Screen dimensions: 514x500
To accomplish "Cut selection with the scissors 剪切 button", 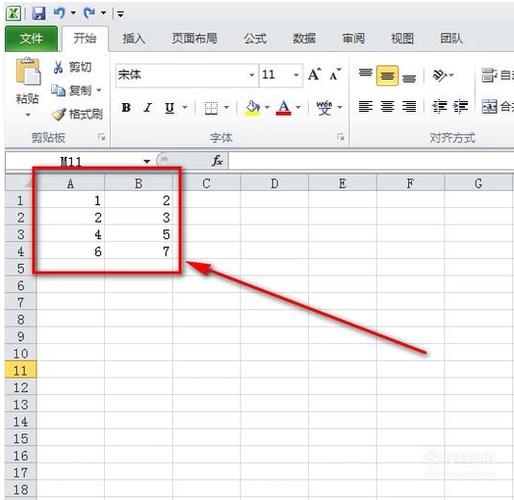I will pos(72,67).
